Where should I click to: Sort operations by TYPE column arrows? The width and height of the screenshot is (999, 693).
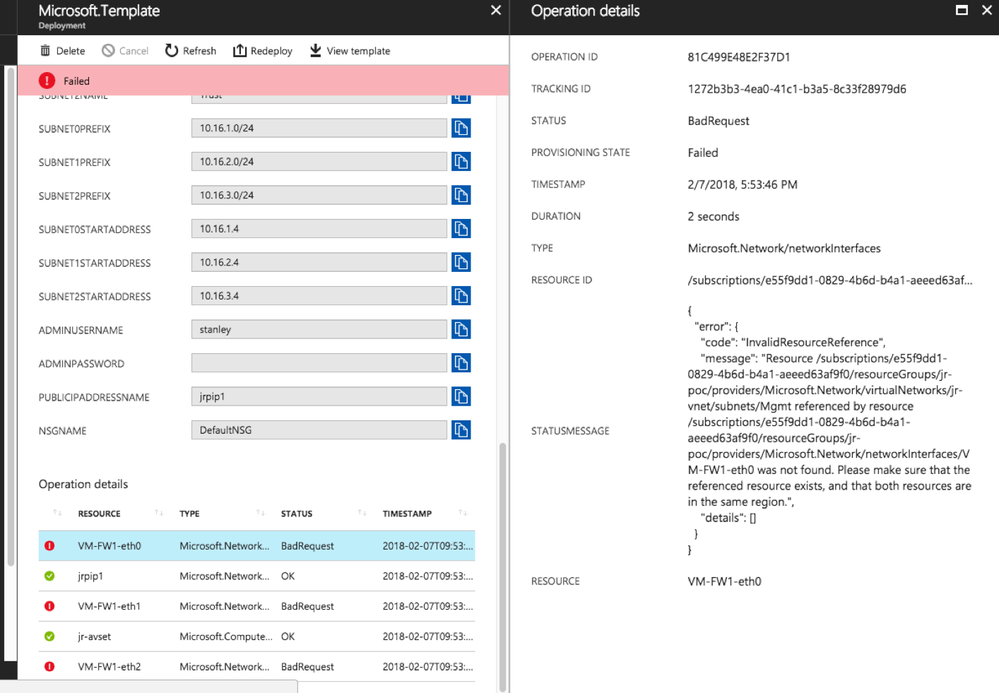click(x=261, y=514)
